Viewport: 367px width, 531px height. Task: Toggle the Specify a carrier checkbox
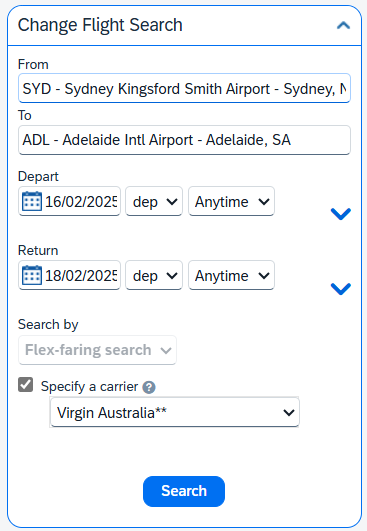click(25, 385)
